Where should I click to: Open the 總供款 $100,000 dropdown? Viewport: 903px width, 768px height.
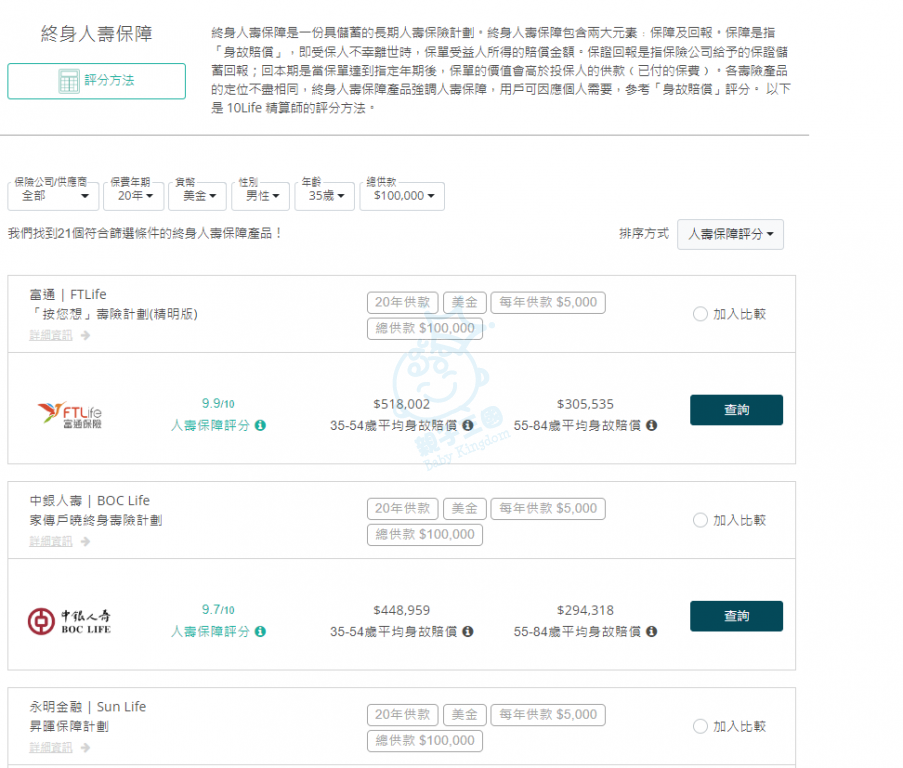(x=402, y=196)
